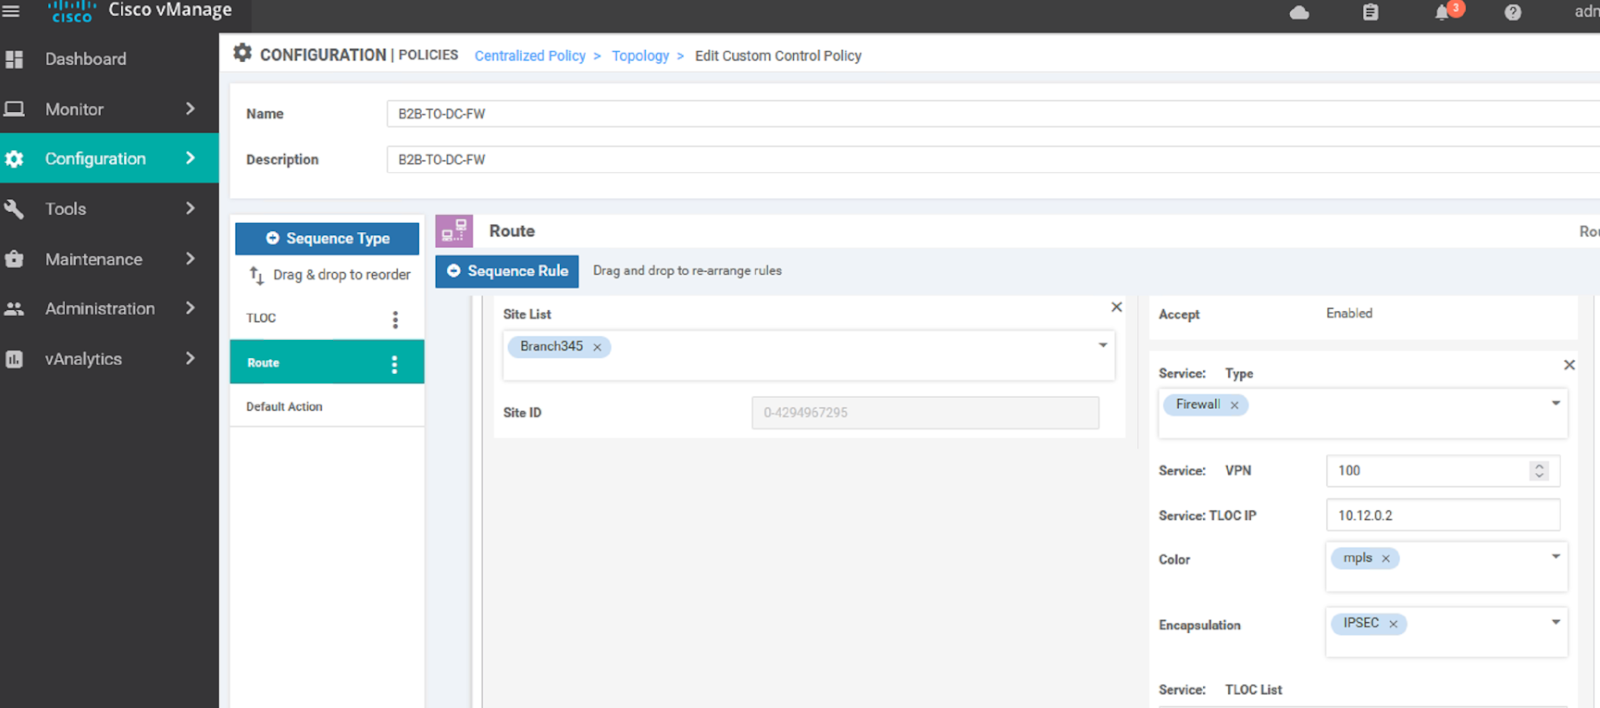Screen dimensions: 1600x708
Task: Click the Branch345 chip label
Action: [x=551, y=347]
